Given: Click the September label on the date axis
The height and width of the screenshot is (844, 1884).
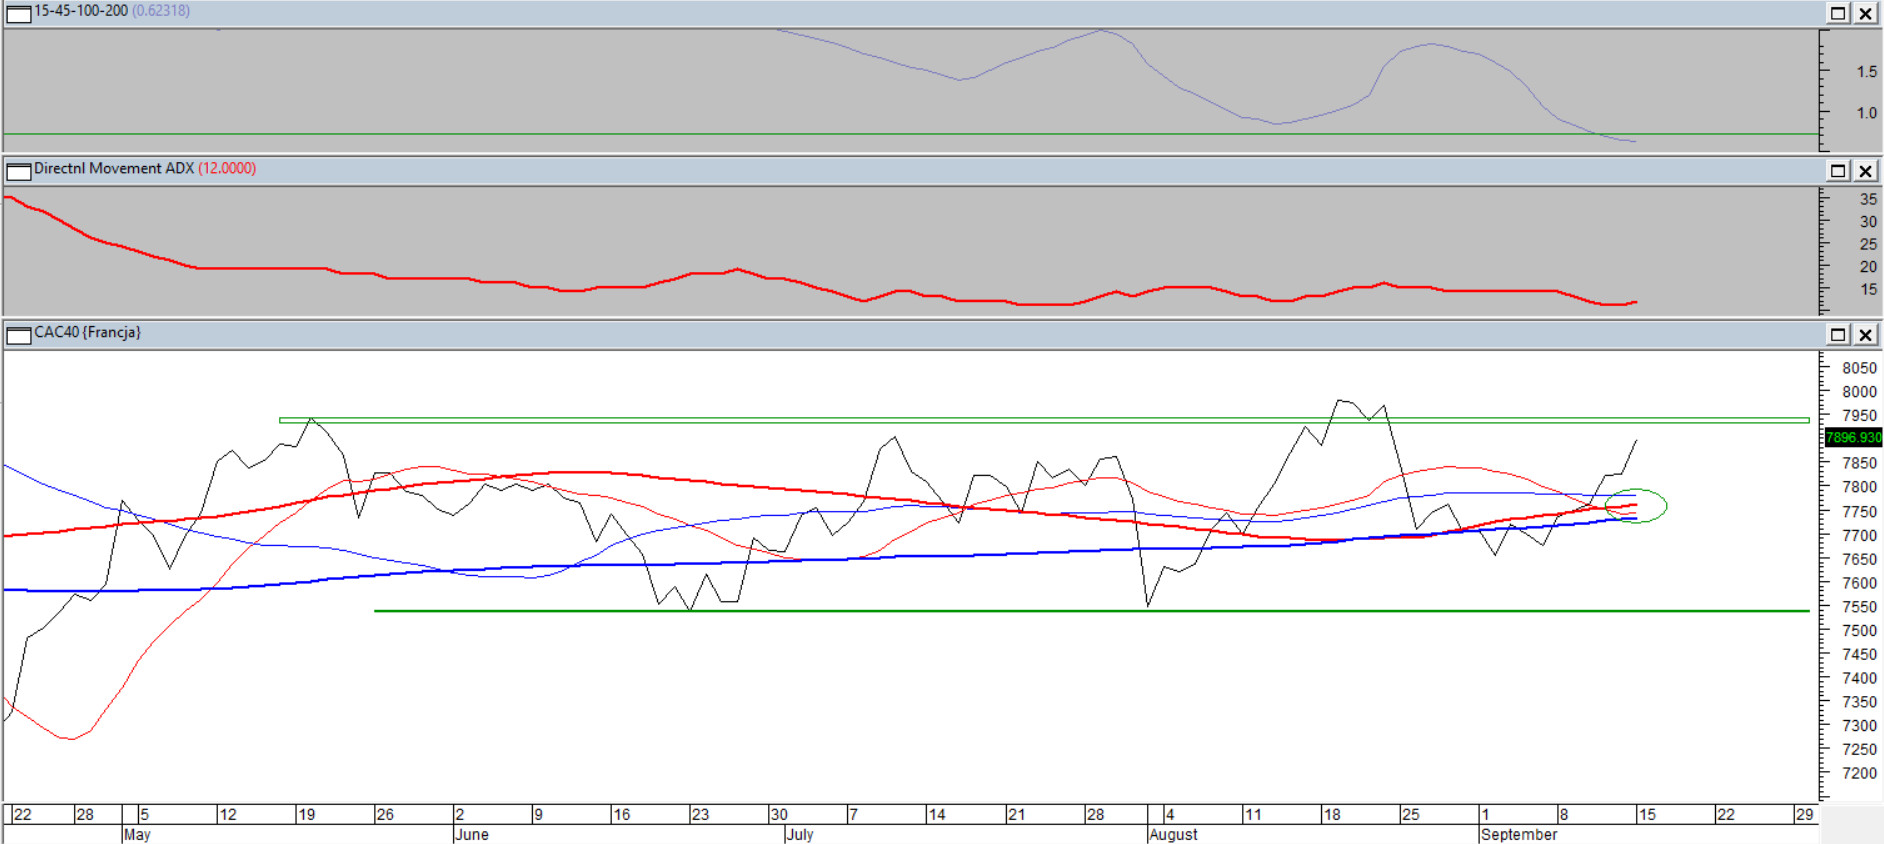Looking at the screenshot, I should 1518,834.
